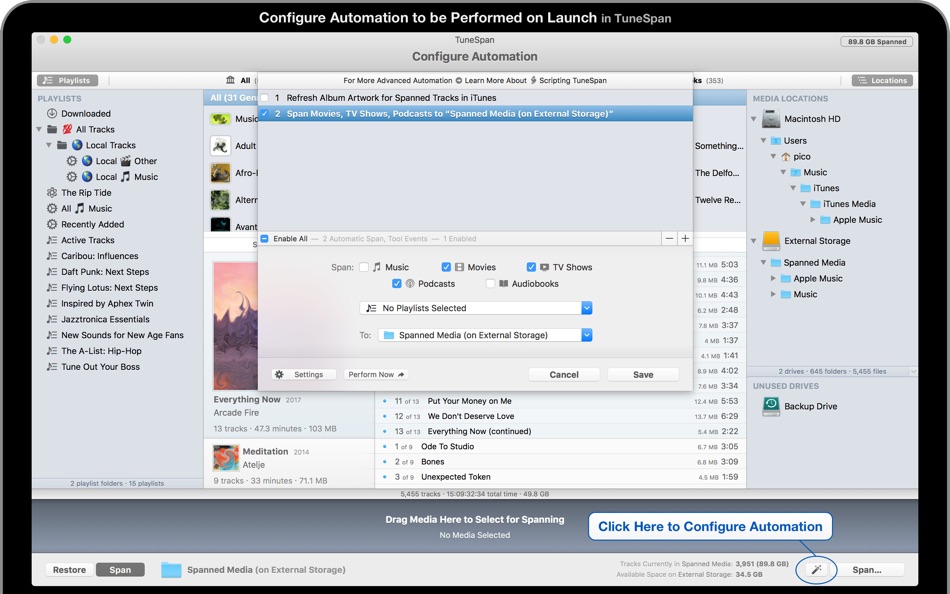Select the Backup Drive icon
Screen dimensions: 950x594
771,406
